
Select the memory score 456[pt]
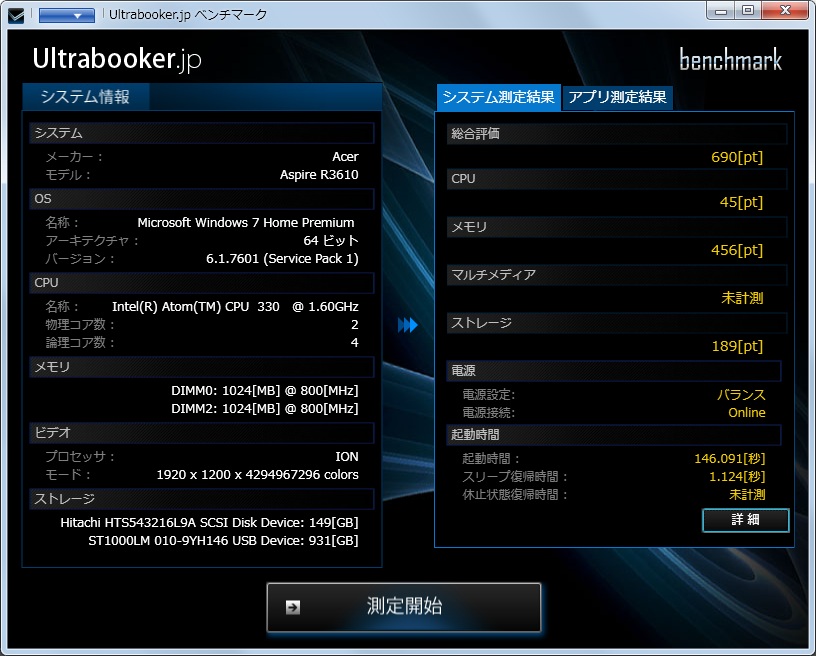coord(737,250)
